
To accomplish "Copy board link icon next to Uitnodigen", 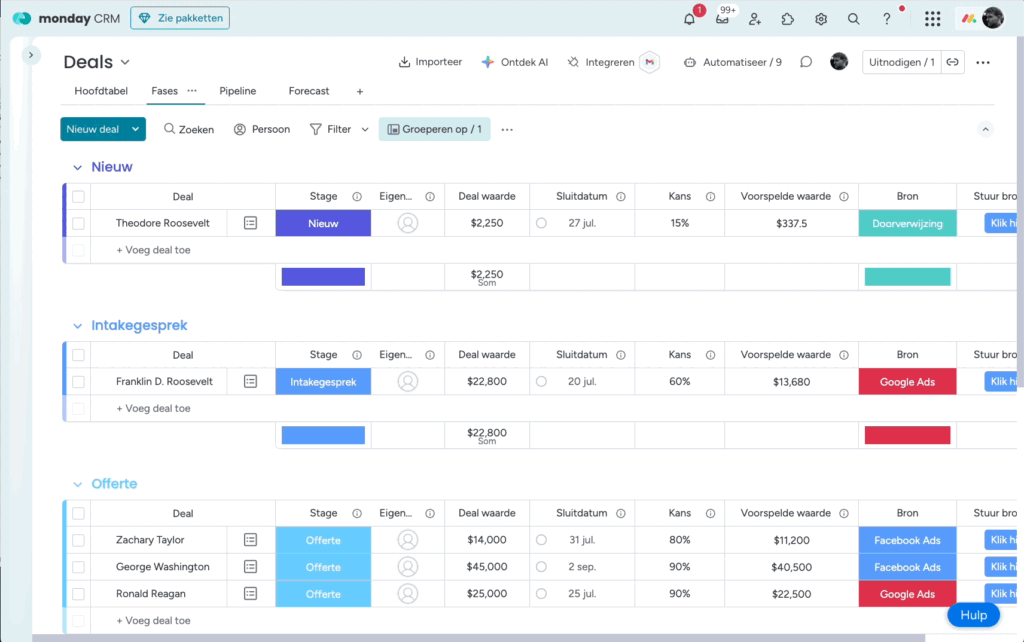I will (x=953, y=62).
